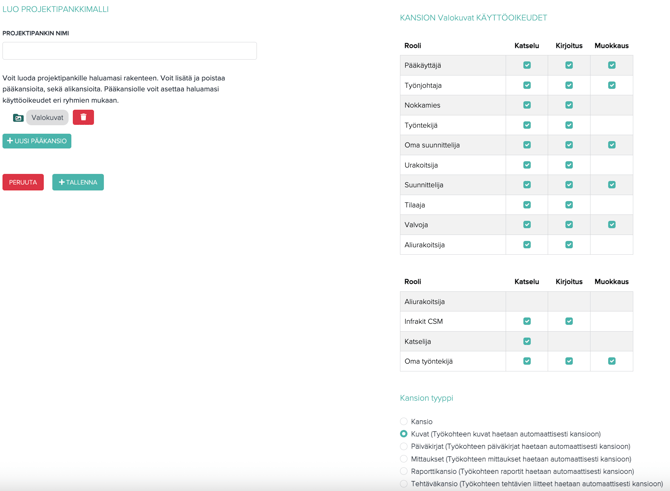Uncheck Pääkäyttäjä Katselu permission
This screenshot has height=491, width=670.
527,65
